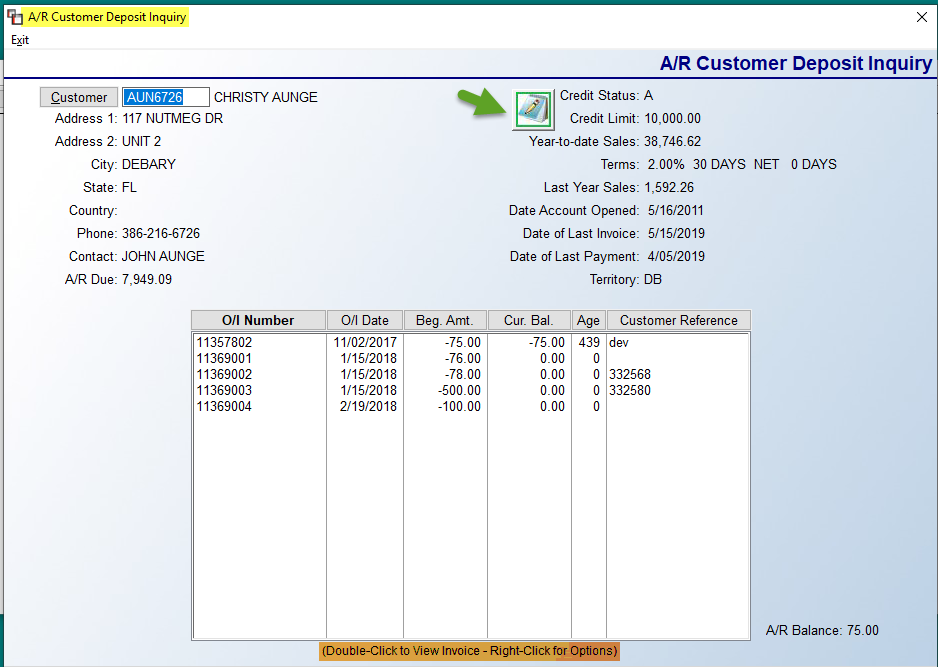Click the phone number 386-216-6726

click(x=161, y=233)
